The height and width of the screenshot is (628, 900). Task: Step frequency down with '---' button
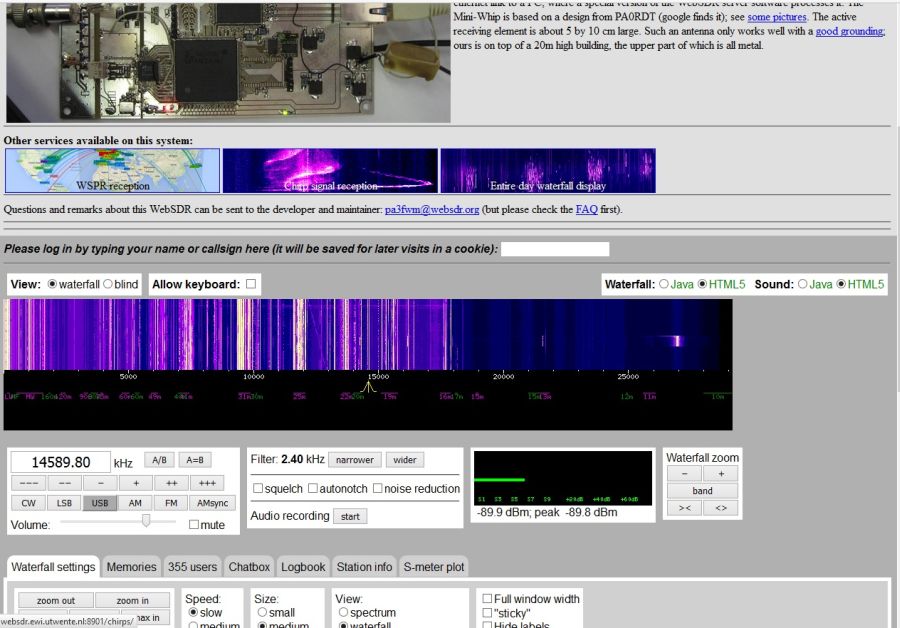(x=27, y=483)
